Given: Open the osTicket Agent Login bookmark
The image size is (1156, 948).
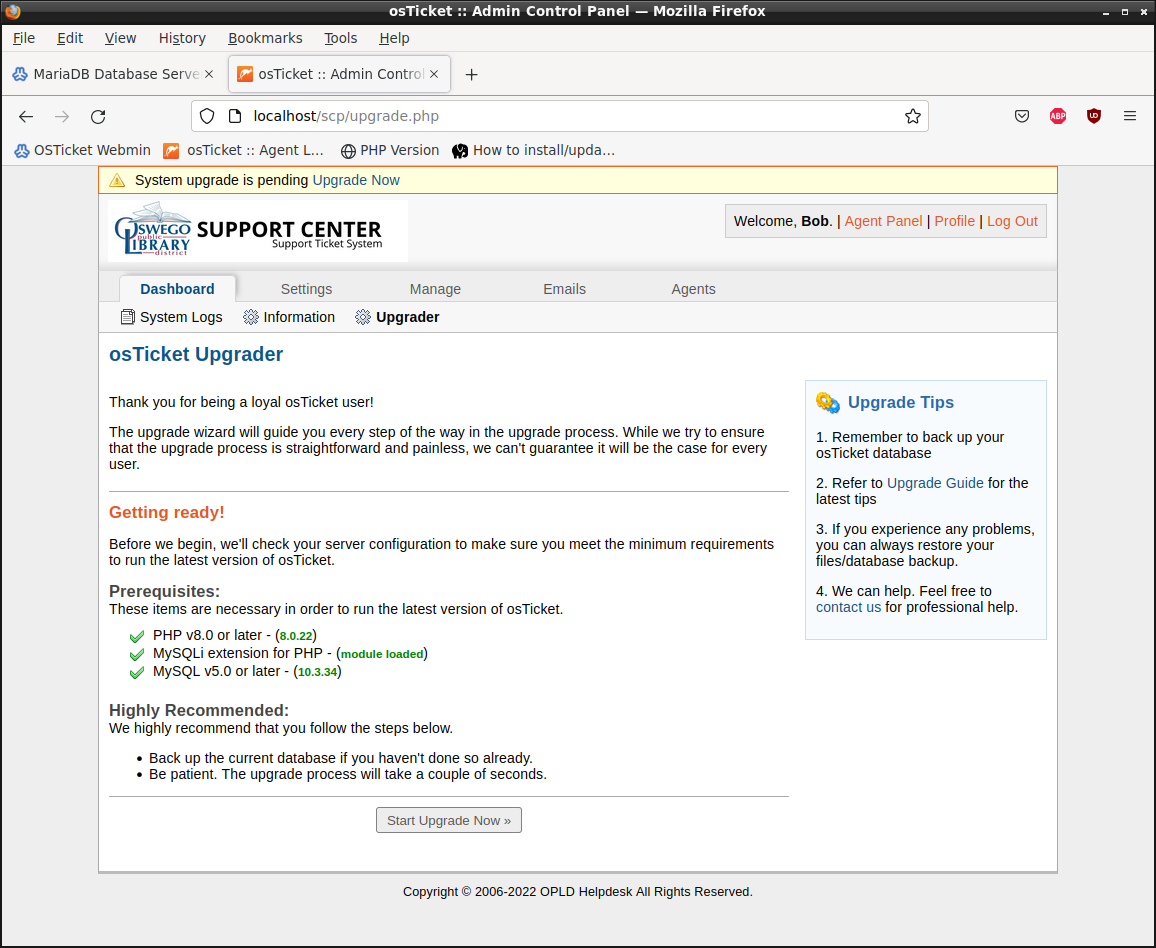Looking at the screenshot, I should (x=244, y=150).
